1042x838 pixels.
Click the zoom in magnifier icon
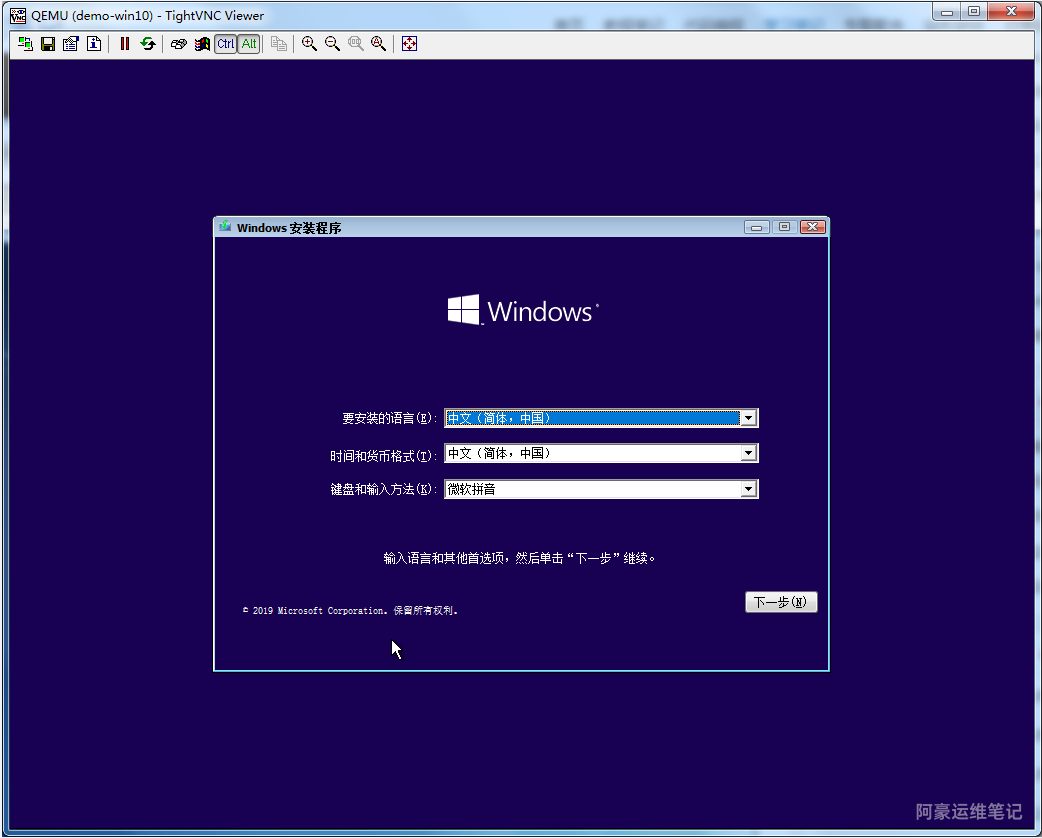tap(309, 44)
